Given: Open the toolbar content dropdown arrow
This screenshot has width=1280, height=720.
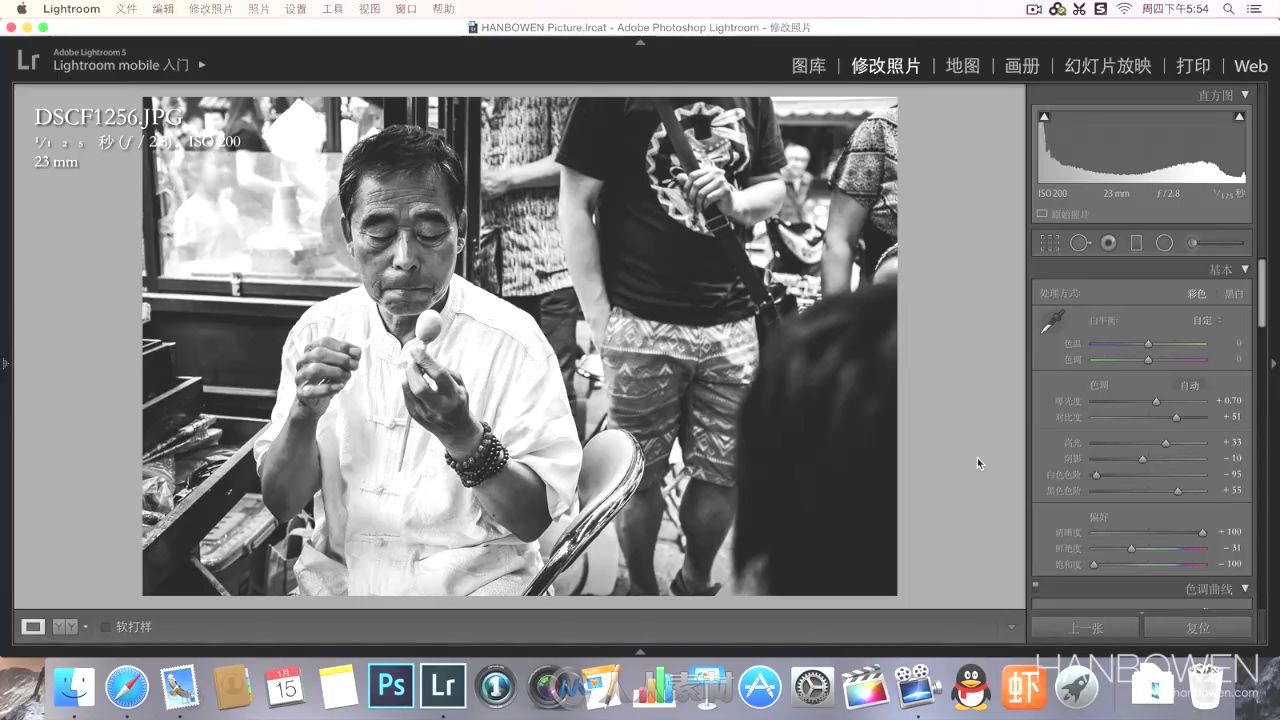Looking at the screenshot, I should click(1011, 627).
